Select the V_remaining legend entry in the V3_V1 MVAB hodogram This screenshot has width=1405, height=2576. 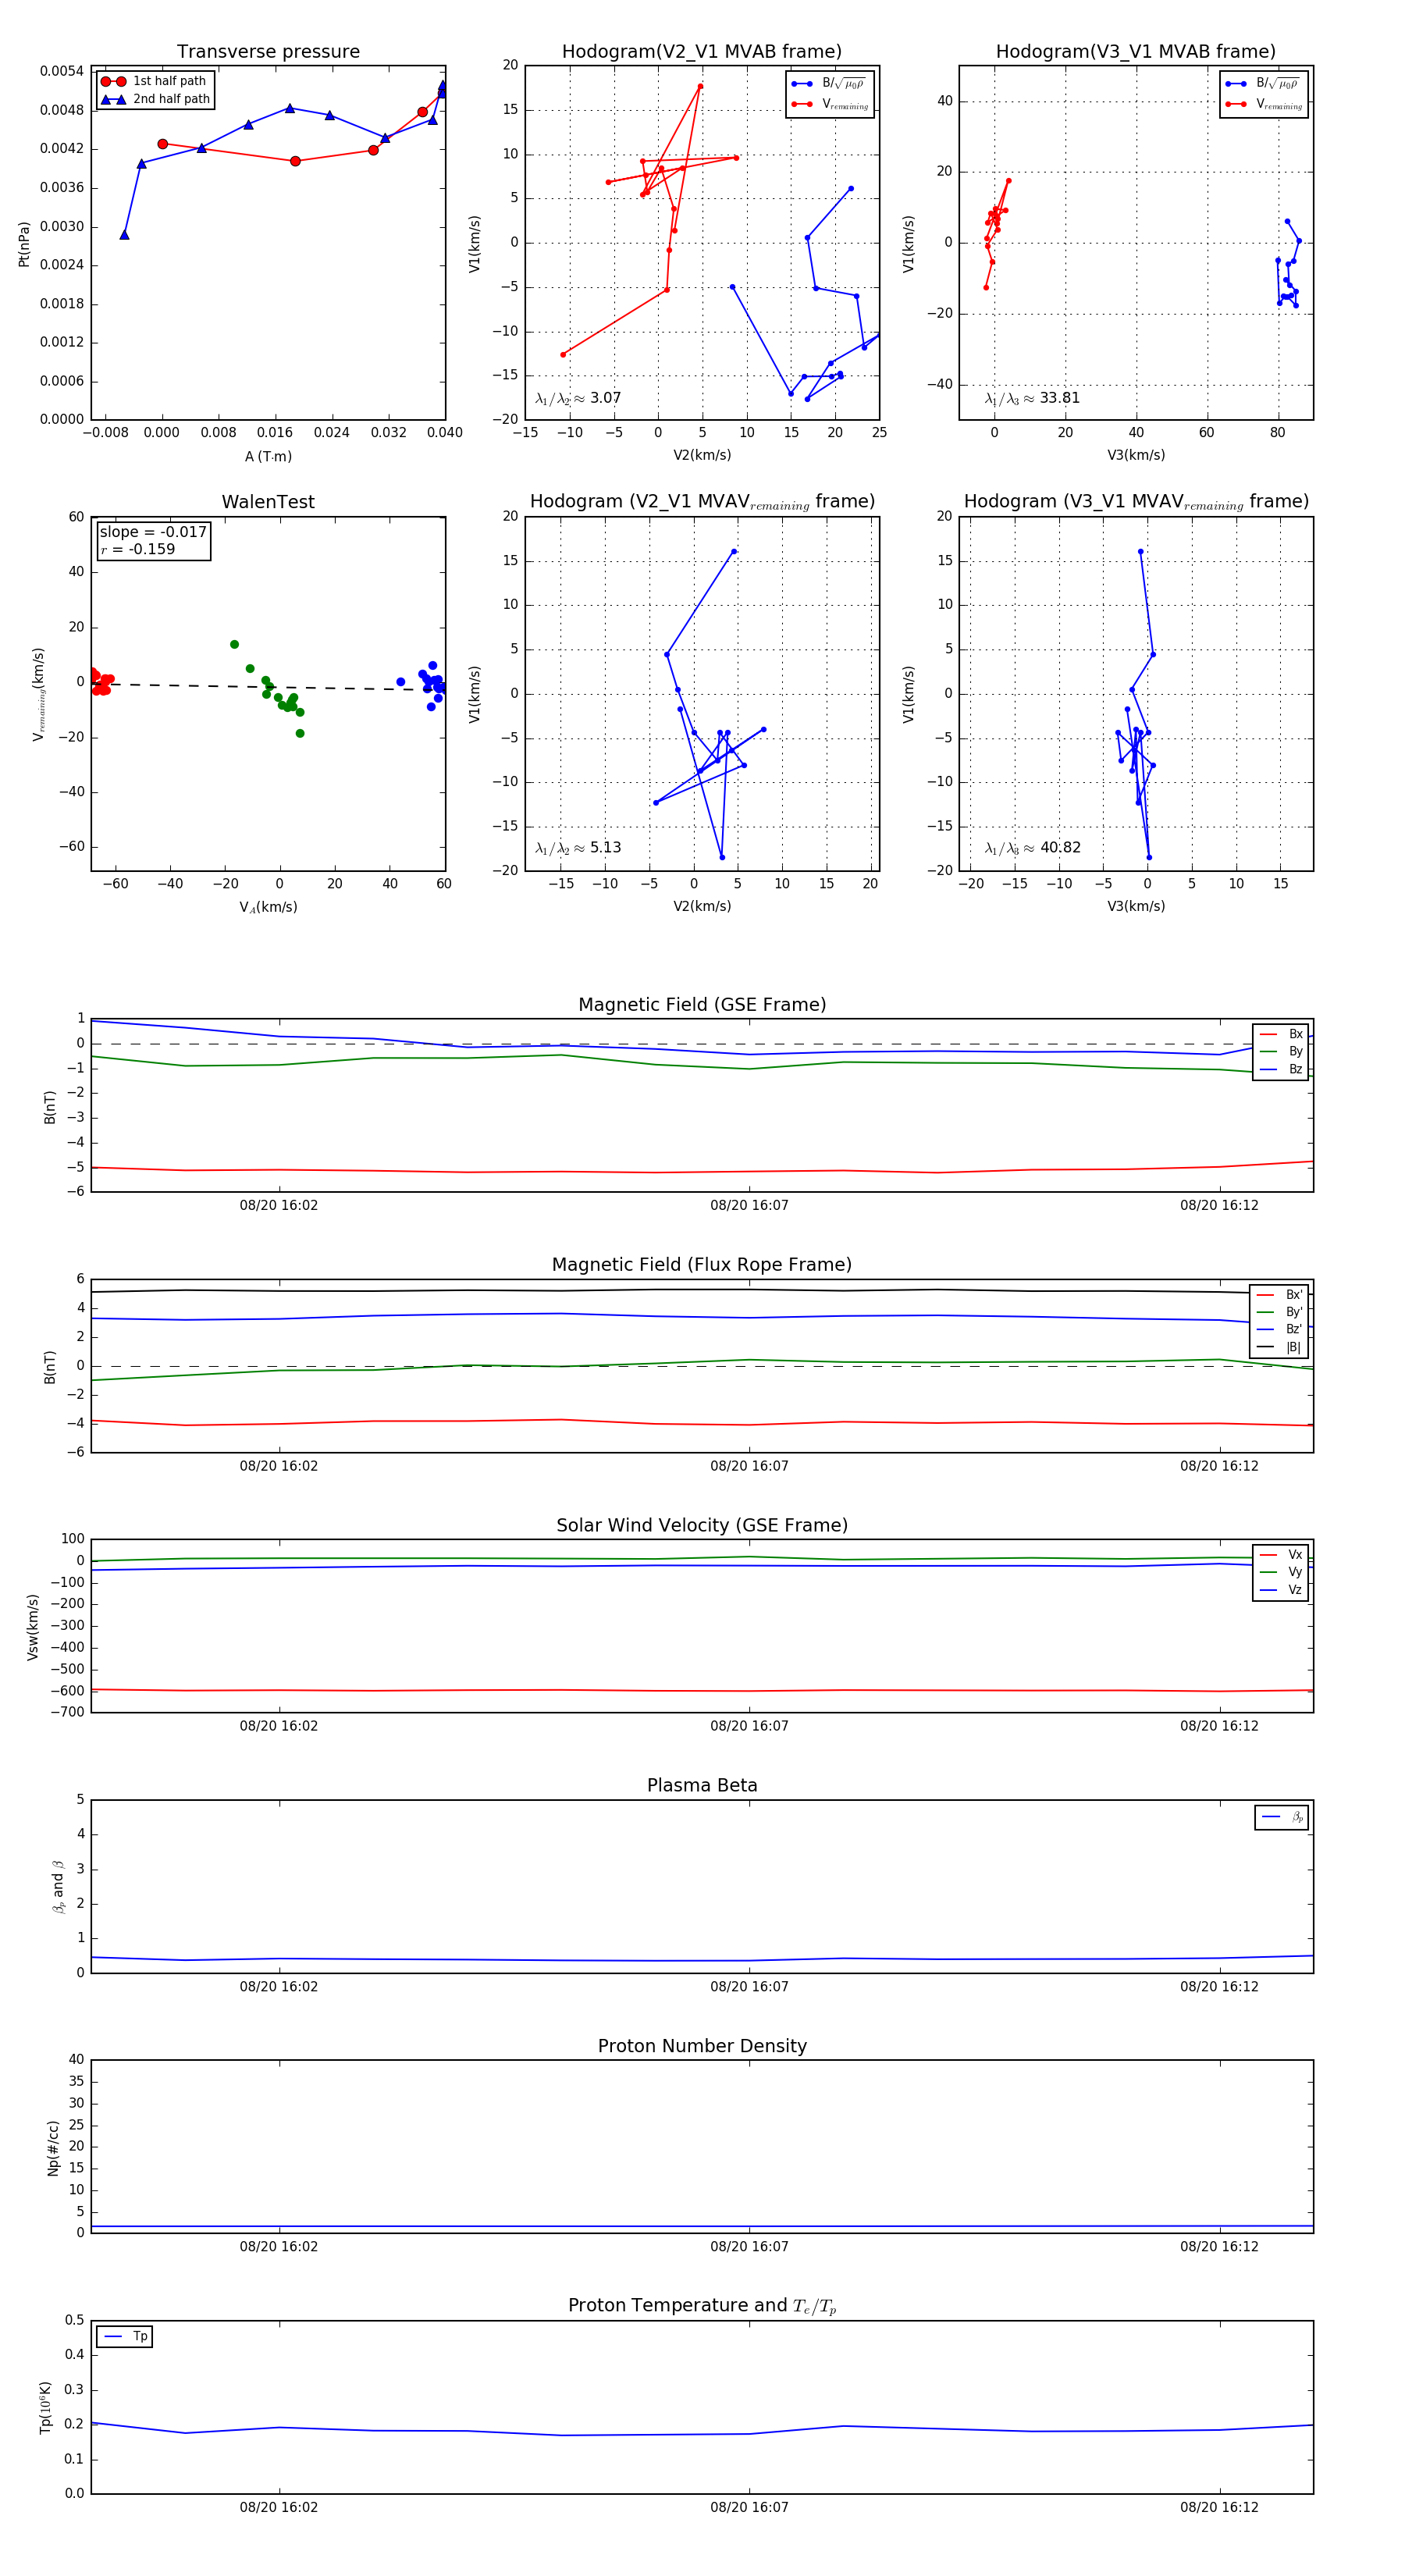tap(1263, 104)
